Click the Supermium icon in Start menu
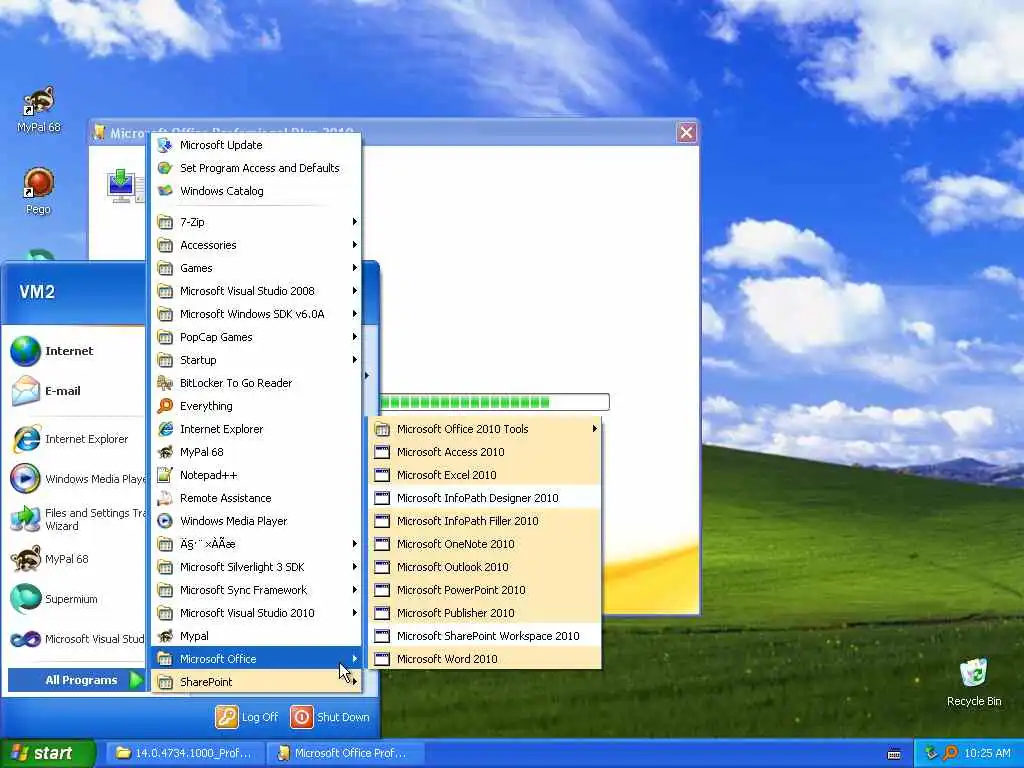The width and height of the screenshot is (1024, 768). [25, 599]
